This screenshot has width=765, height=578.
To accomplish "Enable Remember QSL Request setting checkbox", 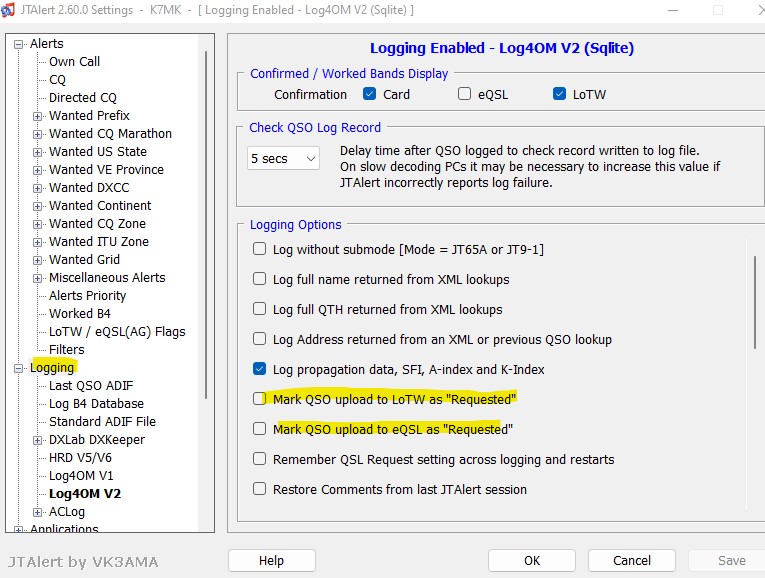I will tap(260, 459).
